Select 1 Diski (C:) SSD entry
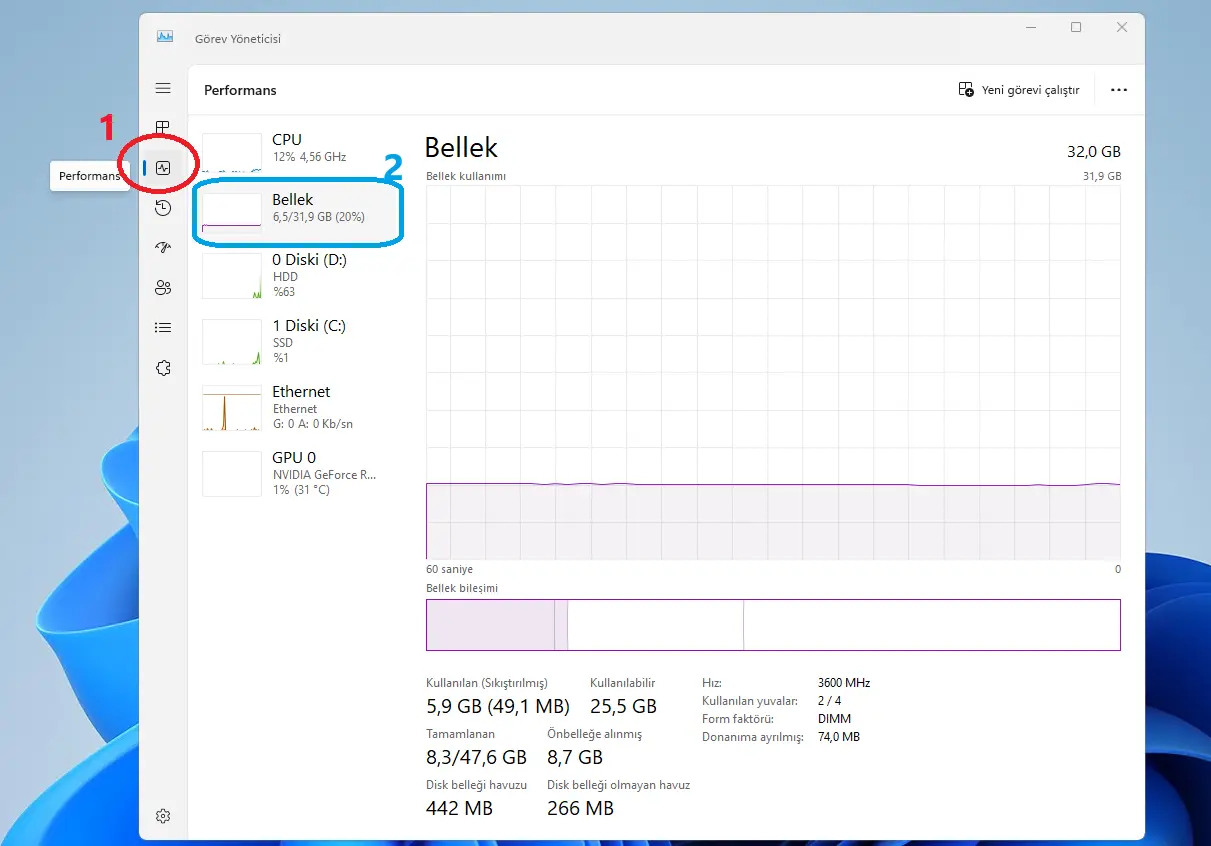This screenshot has width=1211, height=846. pos(300,341)
